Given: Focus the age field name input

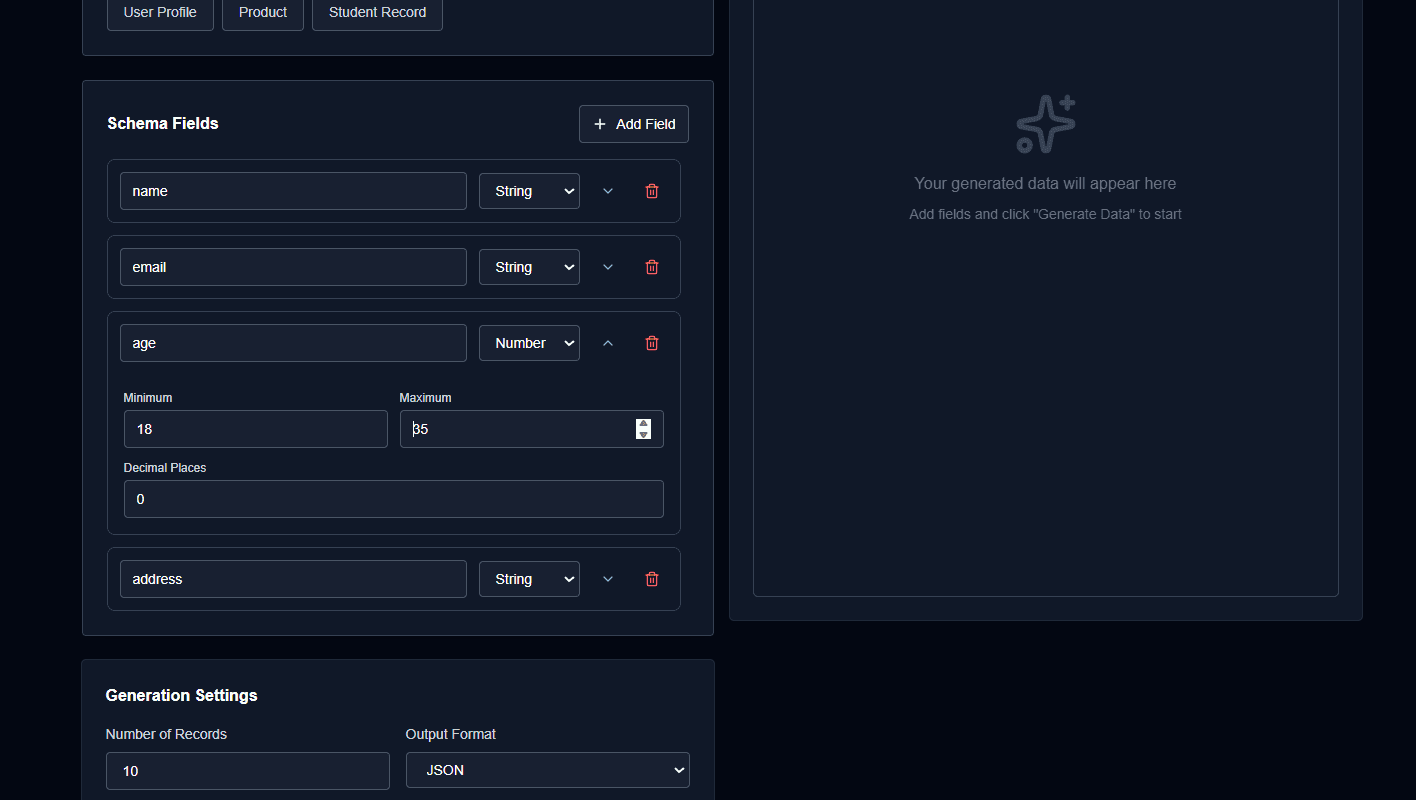Looking at the screenshot, I should click(x=293, y=343).
